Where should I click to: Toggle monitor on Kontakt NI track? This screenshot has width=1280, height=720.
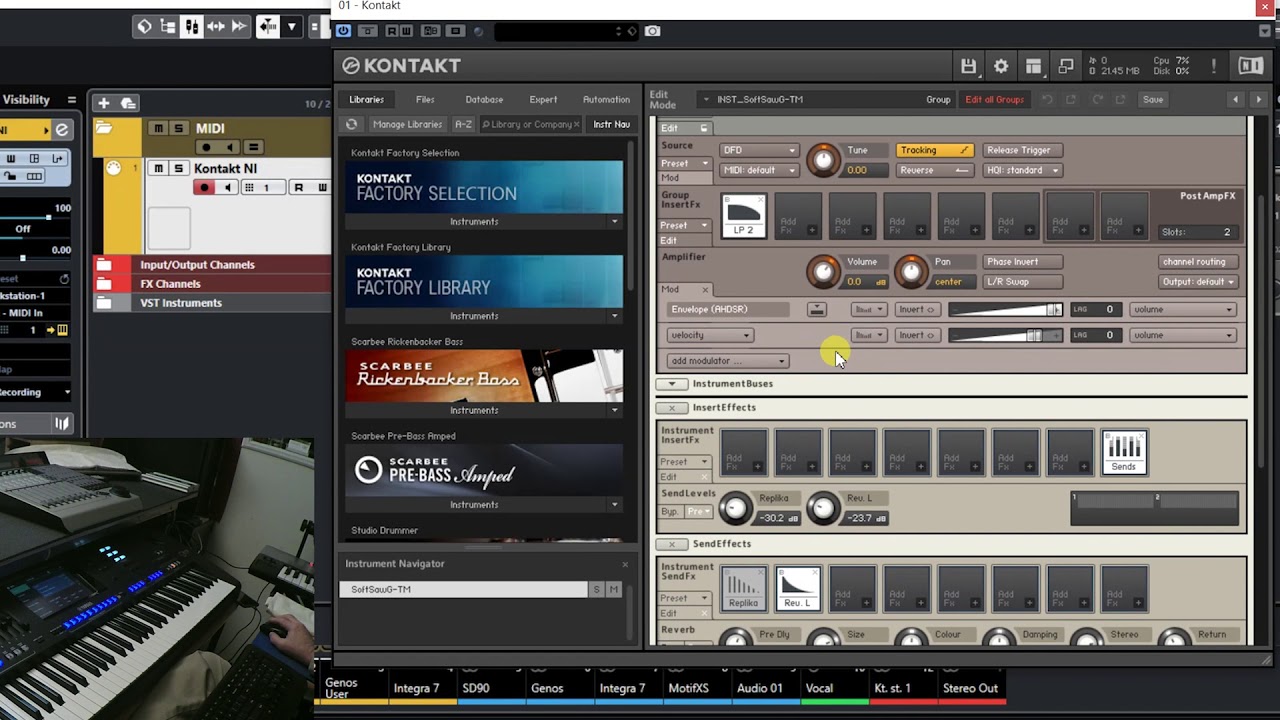click(x=227, y=187)
